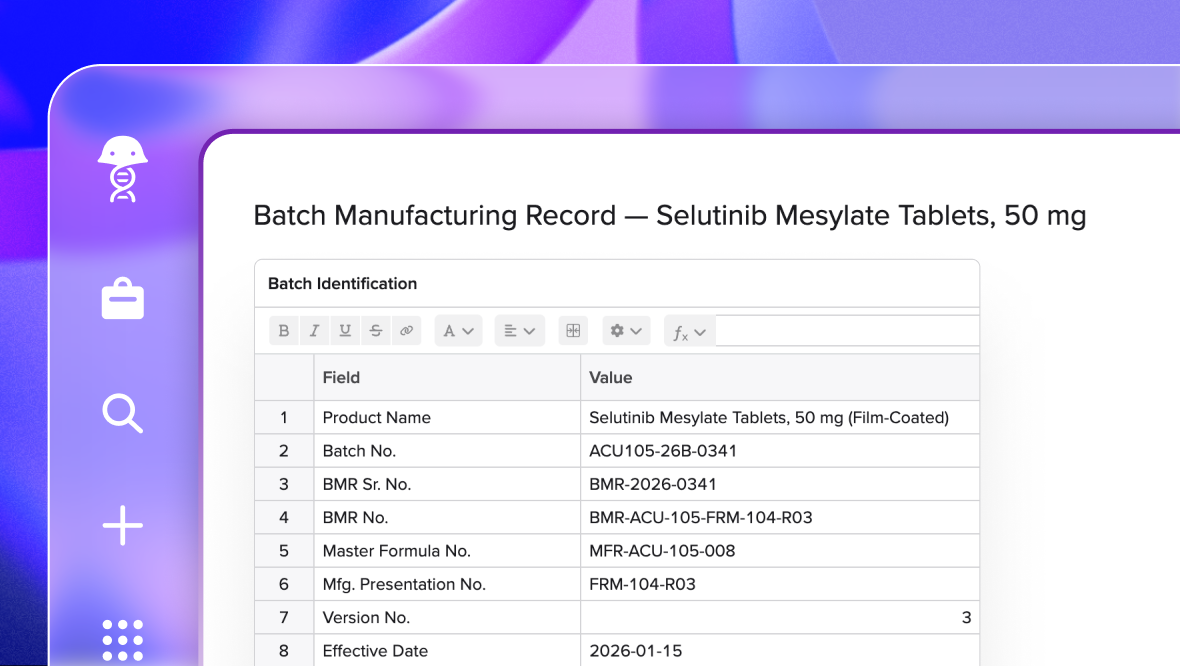The width and height of the screenshot is (1180, 666).
Task: Toggle underline formatting
Action: pos(345,330)
